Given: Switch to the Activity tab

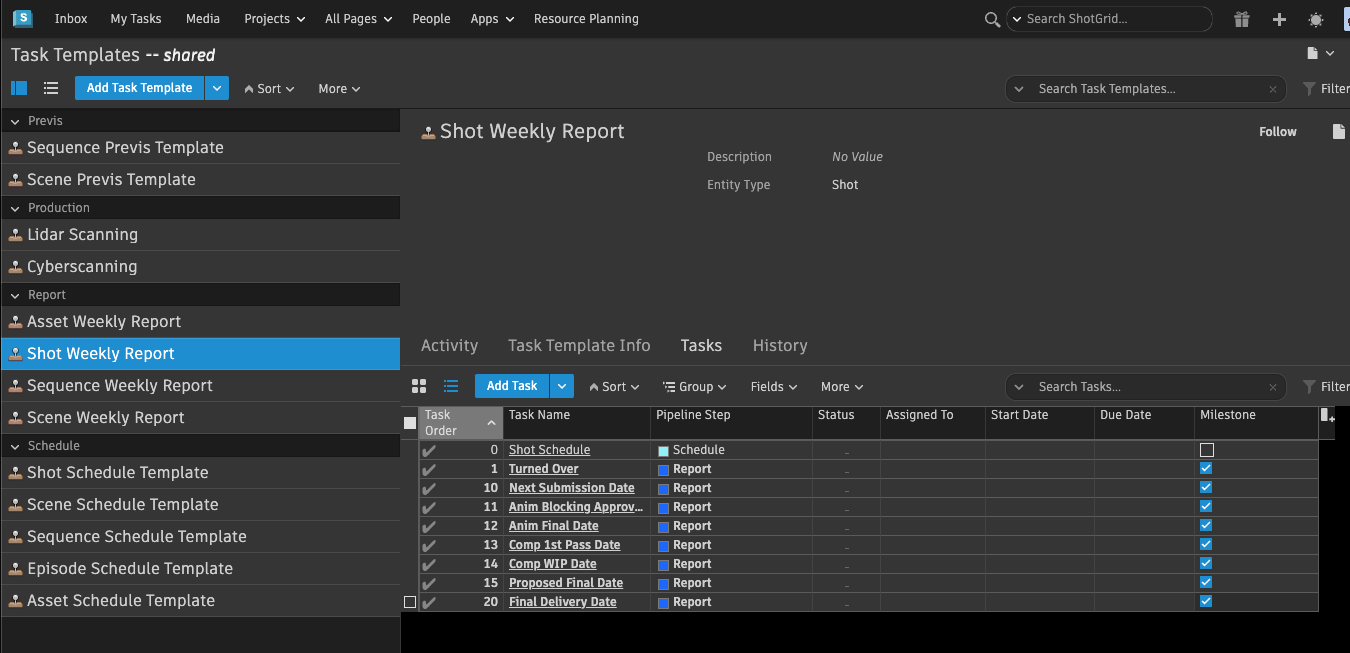Looking at the screenshot, I should (449, 346).
